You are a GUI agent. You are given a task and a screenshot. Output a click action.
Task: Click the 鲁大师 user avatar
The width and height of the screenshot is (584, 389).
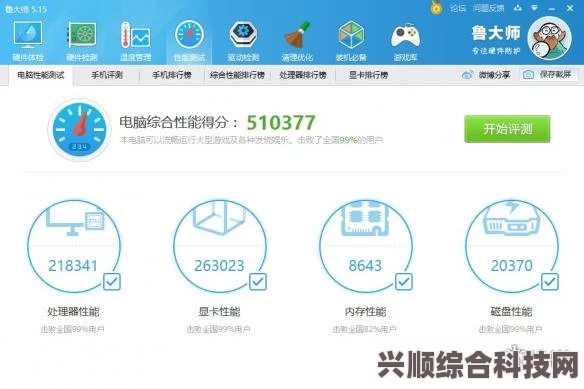click(549, 38)
